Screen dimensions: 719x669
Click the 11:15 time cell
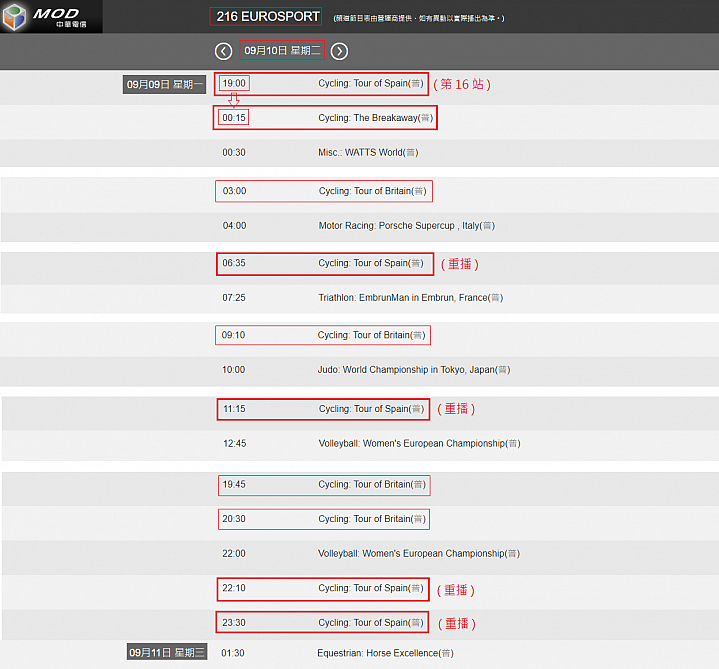pyautogui.click(x=234, y=409)
